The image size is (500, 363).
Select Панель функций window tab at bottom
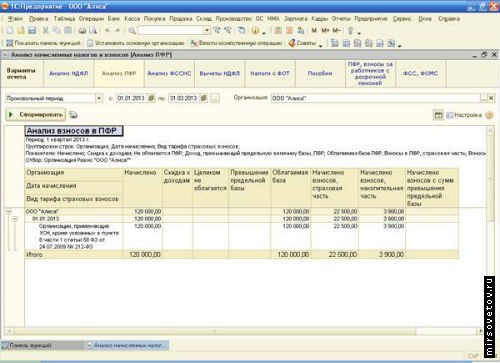coord(42,346)
